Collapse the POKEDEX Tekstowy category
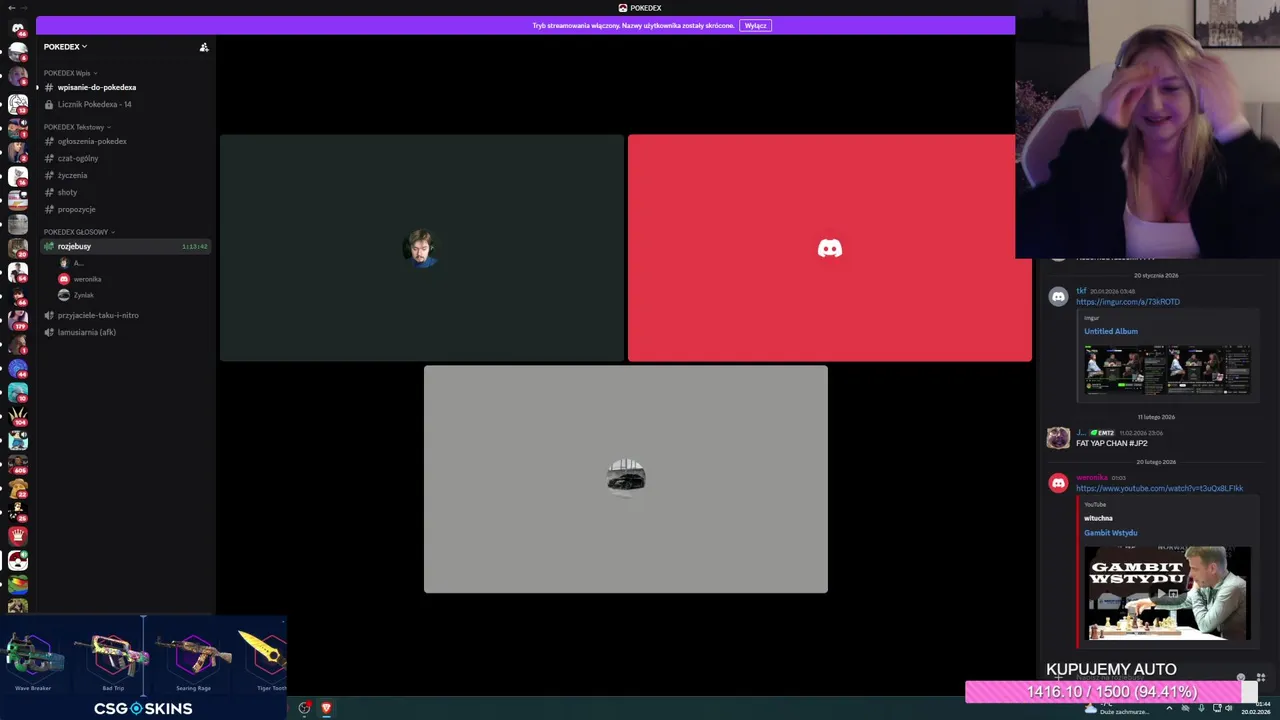This screenshot has height=720, width=1280. [77, 127]
